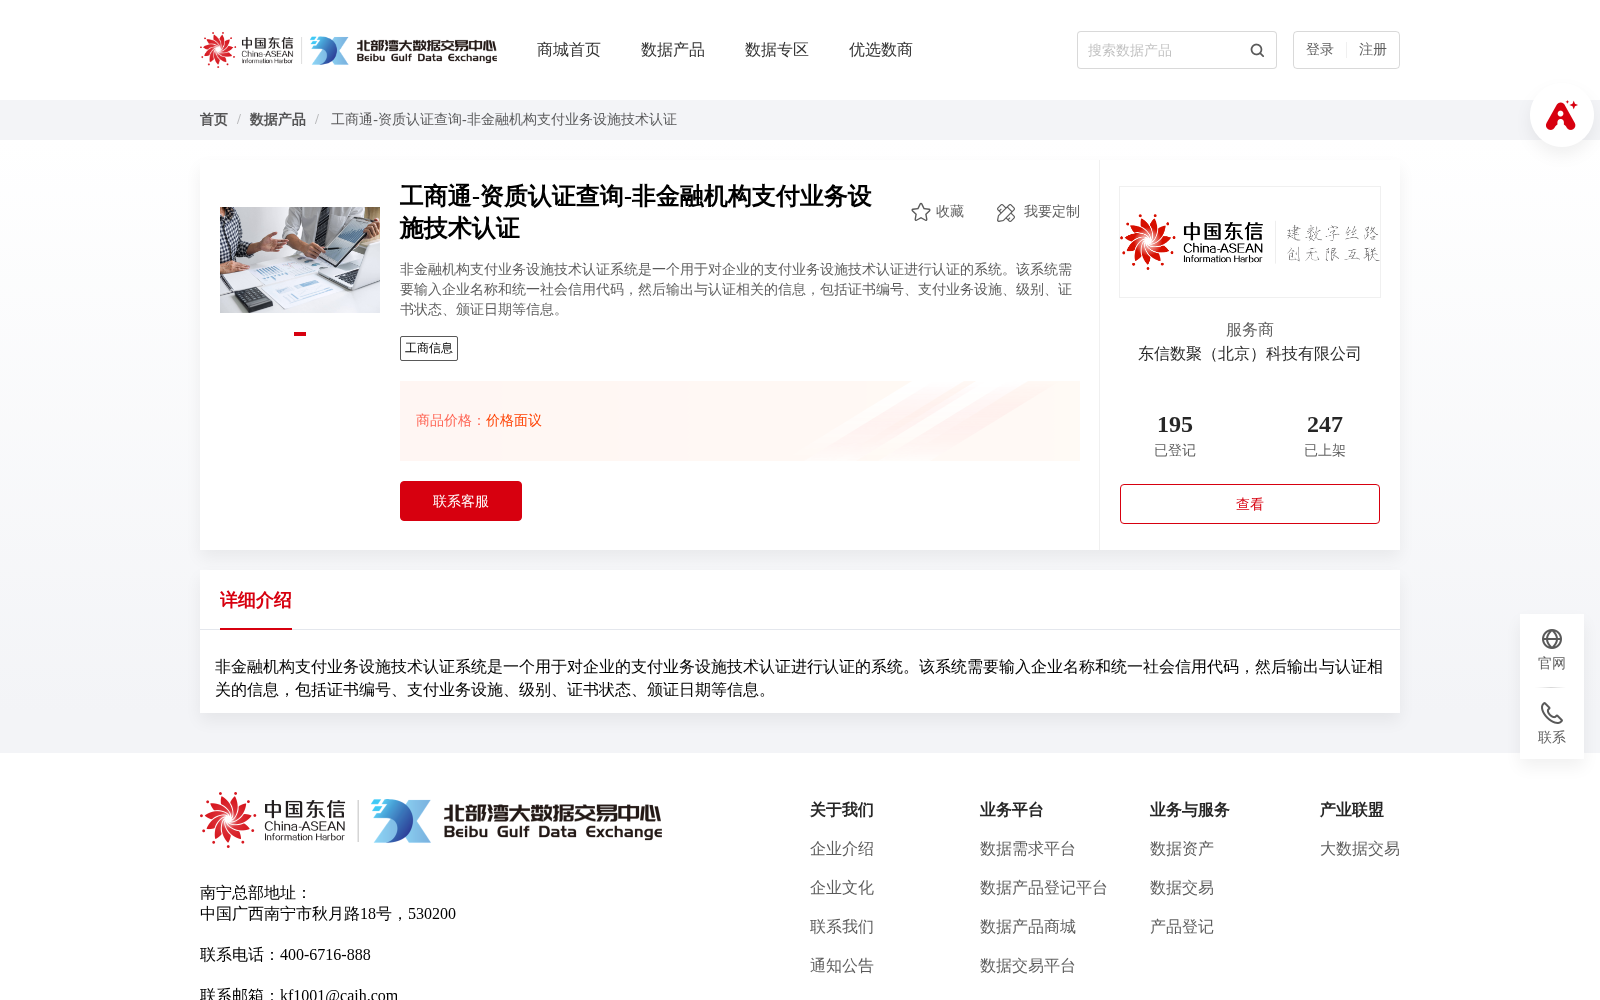This screenshot has height=1000, width=1600.
Task: Click the star icon next to 收藏
Action: [x=921, y=212]
